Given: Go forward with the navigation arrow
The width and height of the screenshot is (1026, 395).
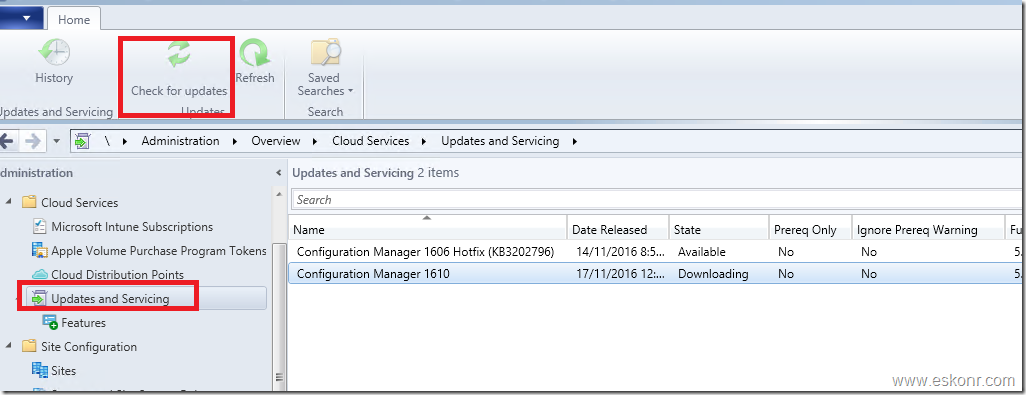Looking at the screenshot, I should [x=33, y=141].
